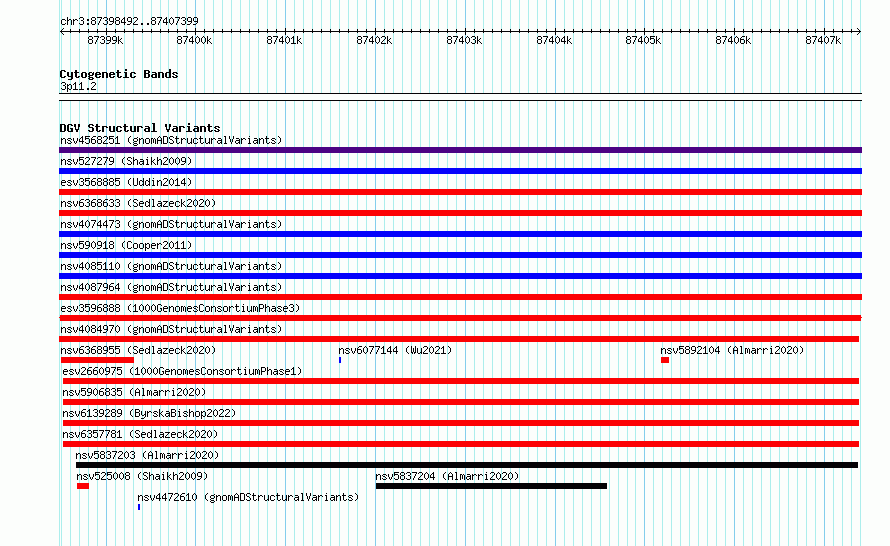Open variant nsv4472610 (gnomADStructuralVariants) label
Viewport: 890px width, 546px height.
pos(248,497)
